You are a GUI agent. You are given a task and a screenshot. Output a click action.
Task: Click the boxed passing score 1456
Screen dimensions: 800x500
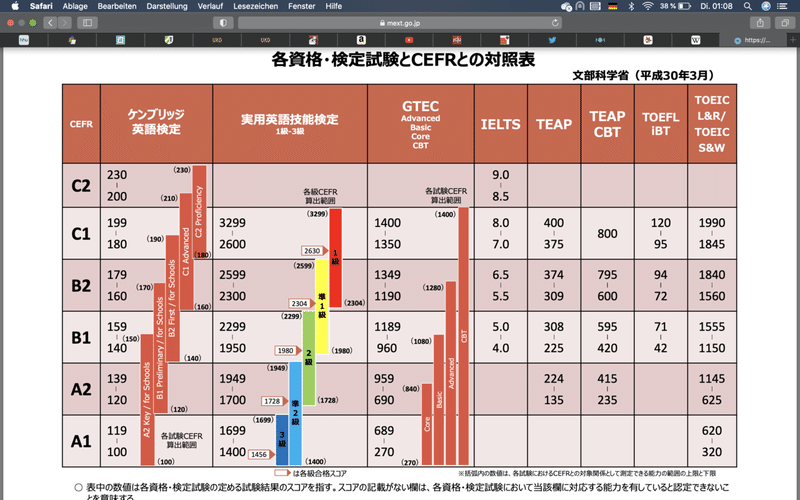point(259,454)
